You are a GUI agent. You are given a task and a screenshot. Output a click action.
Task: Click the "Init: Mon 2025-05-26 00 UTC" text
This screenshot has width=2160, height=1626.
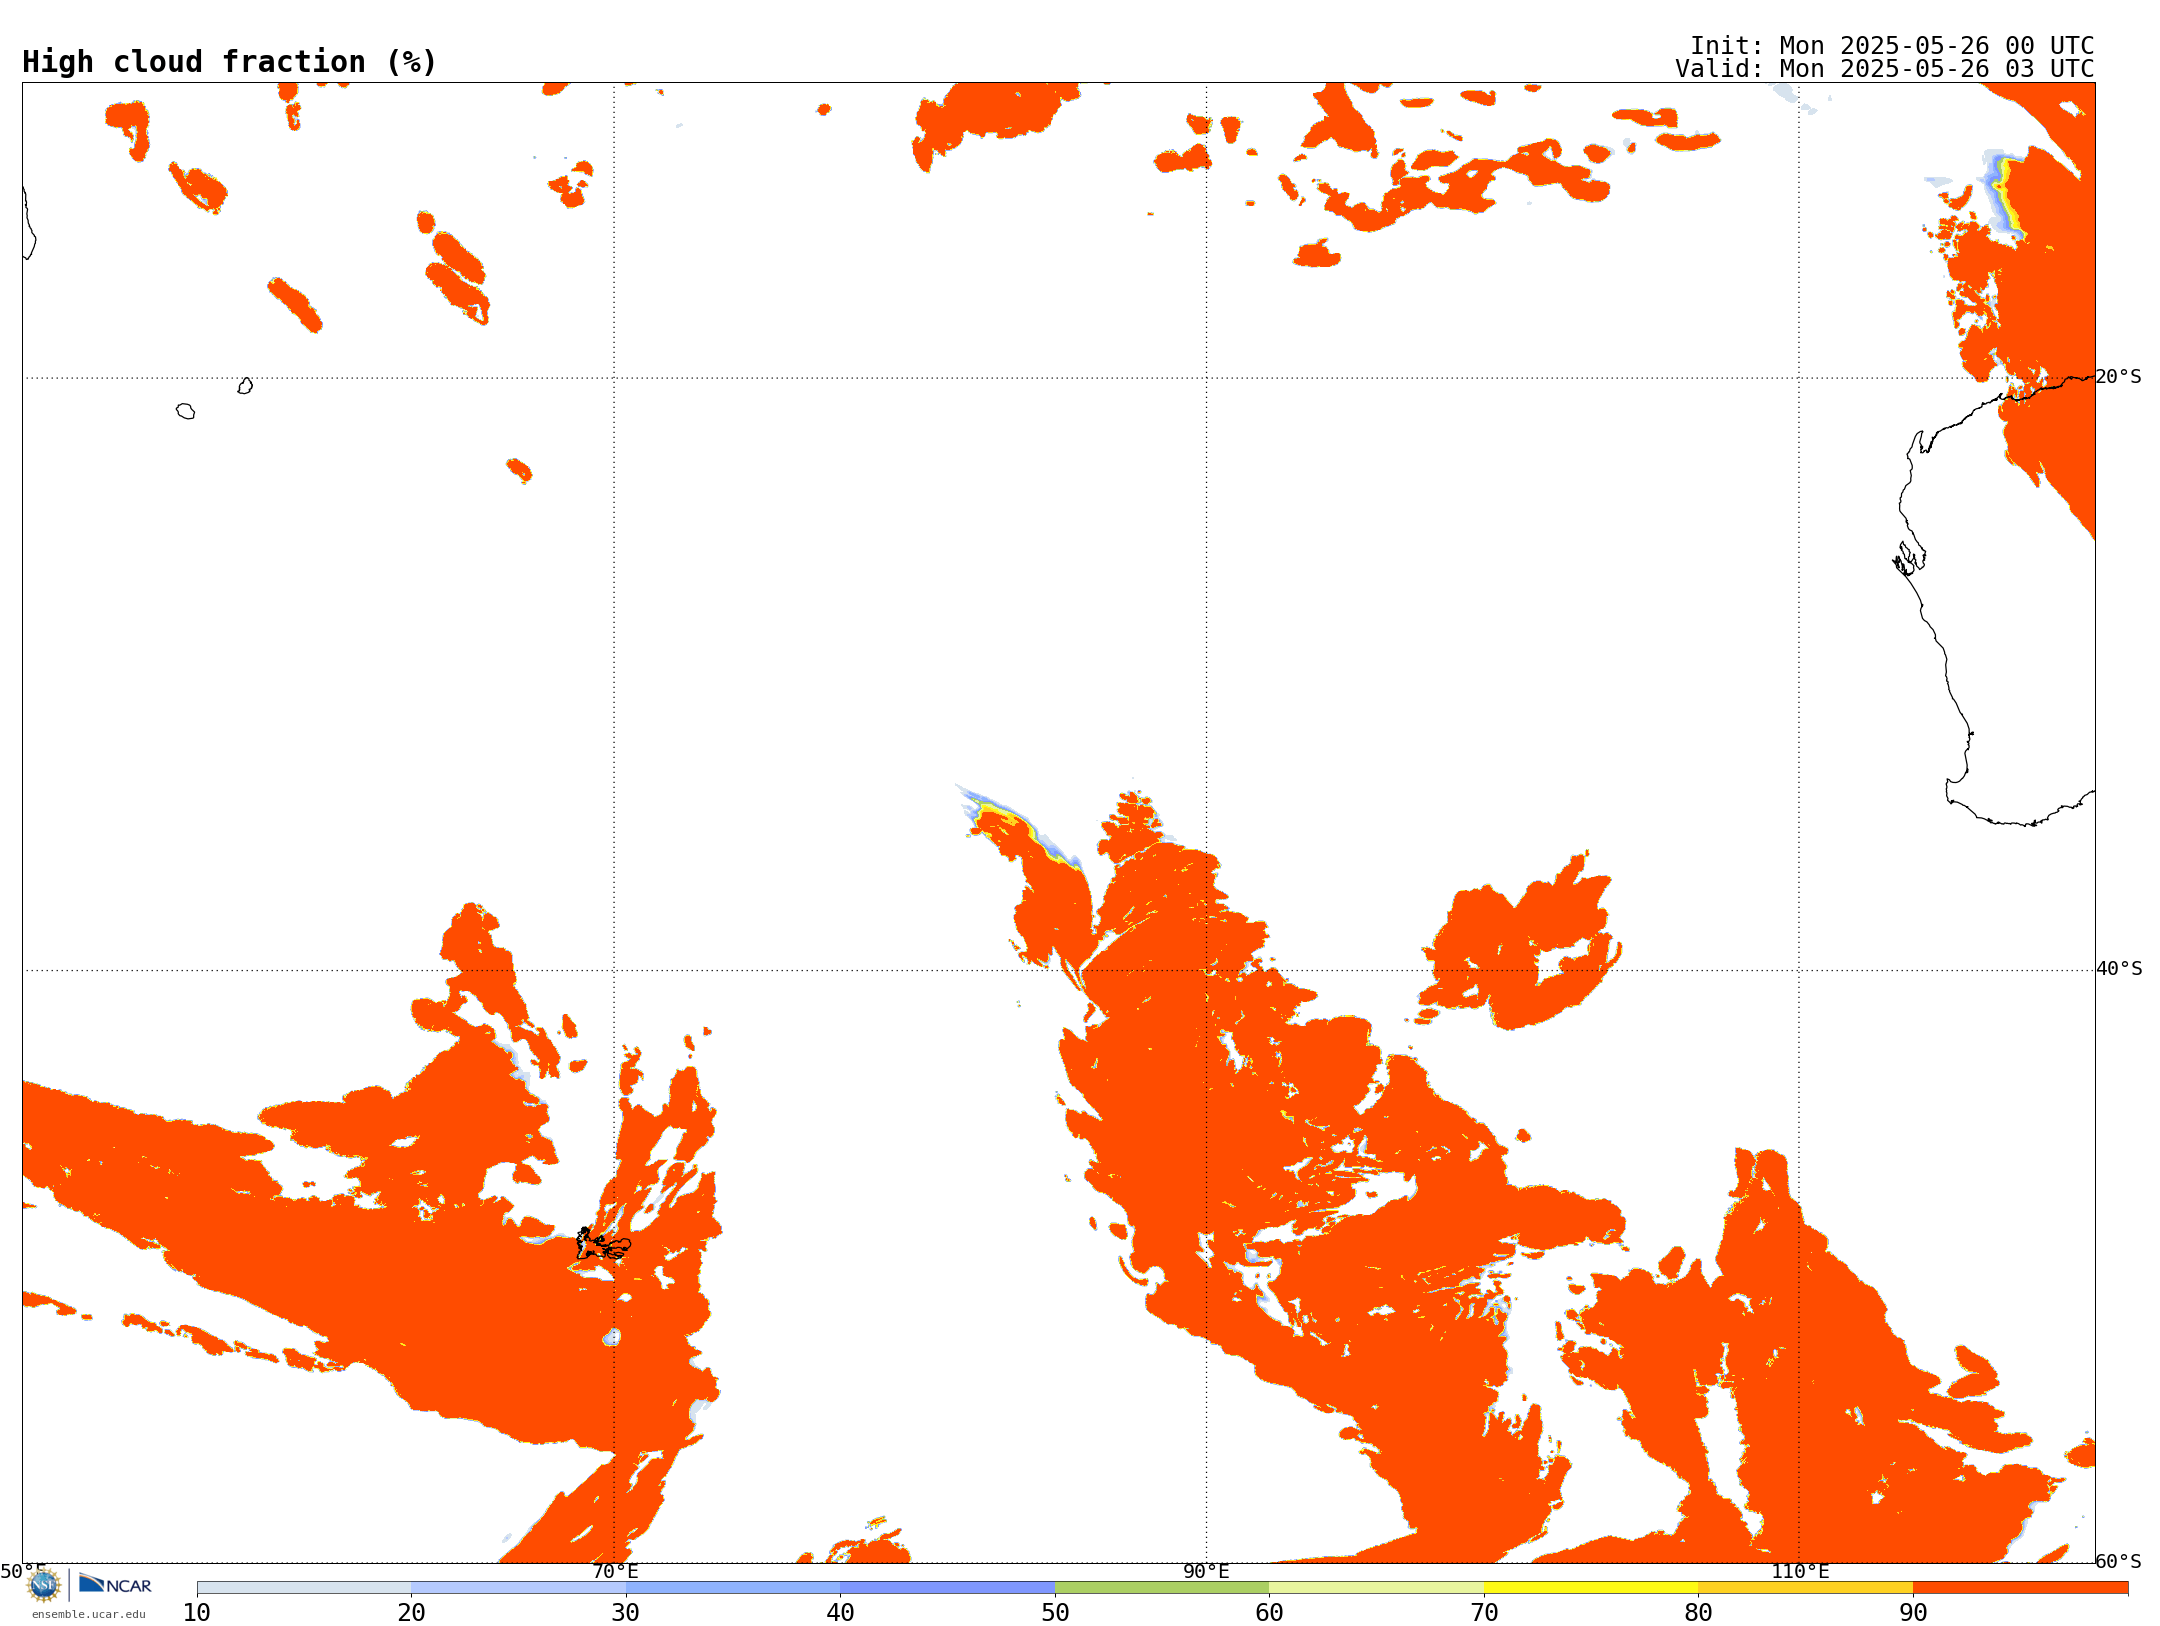pos(1892,46)
